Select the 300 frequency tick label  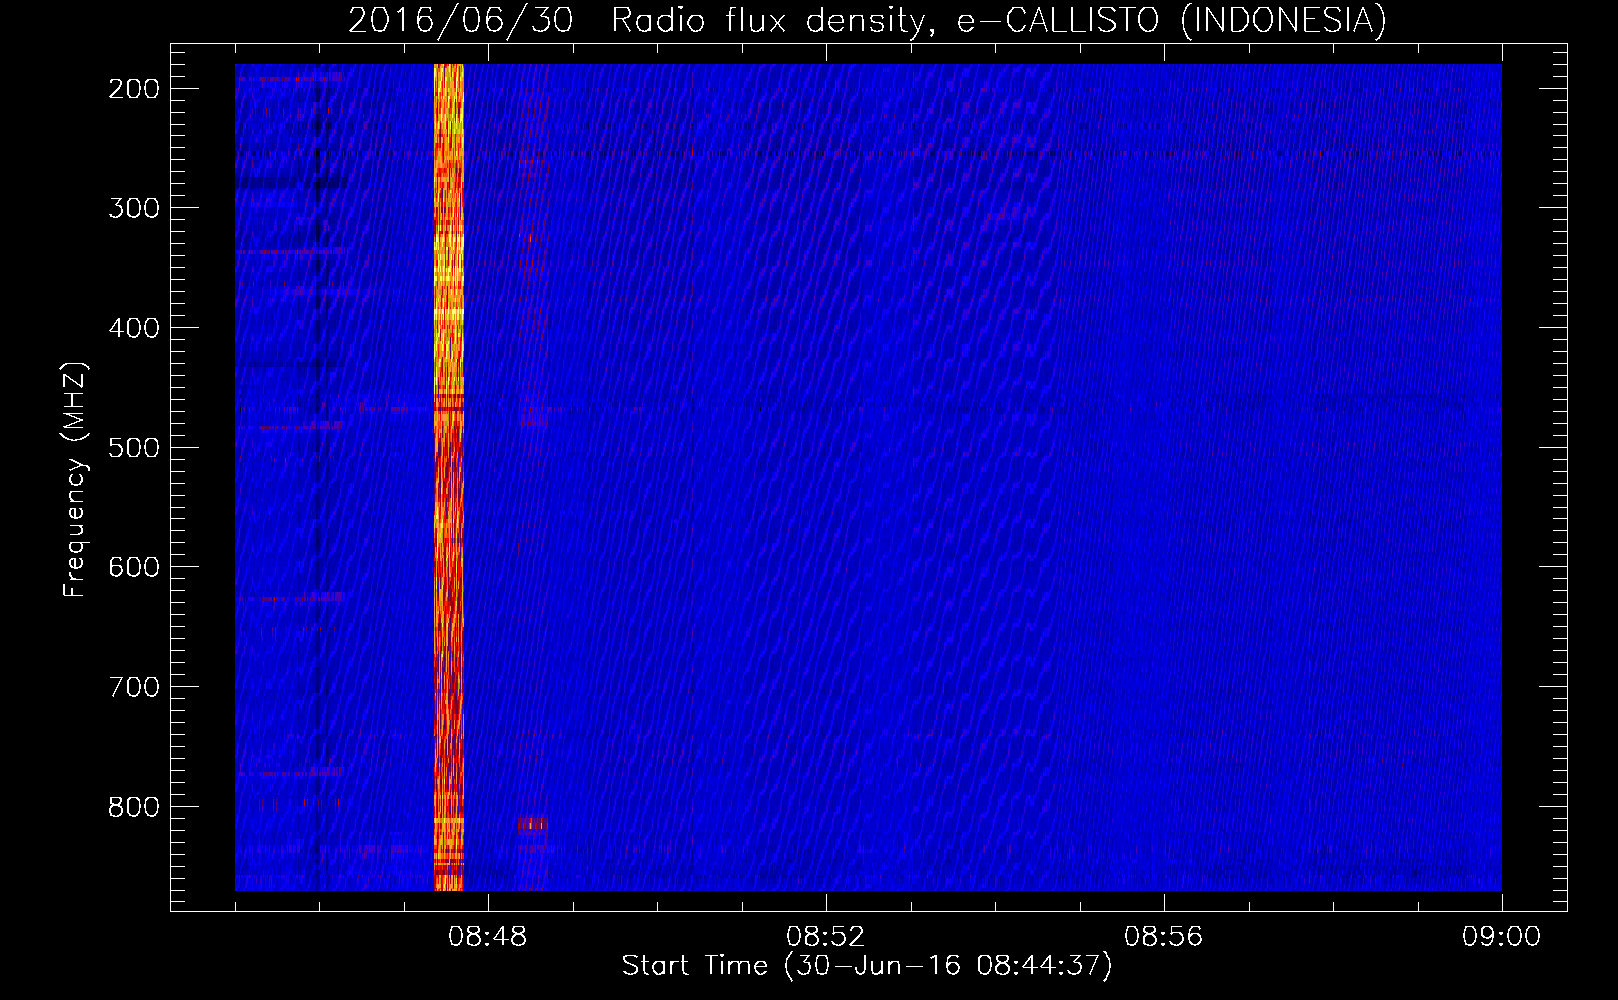point(134,208)
